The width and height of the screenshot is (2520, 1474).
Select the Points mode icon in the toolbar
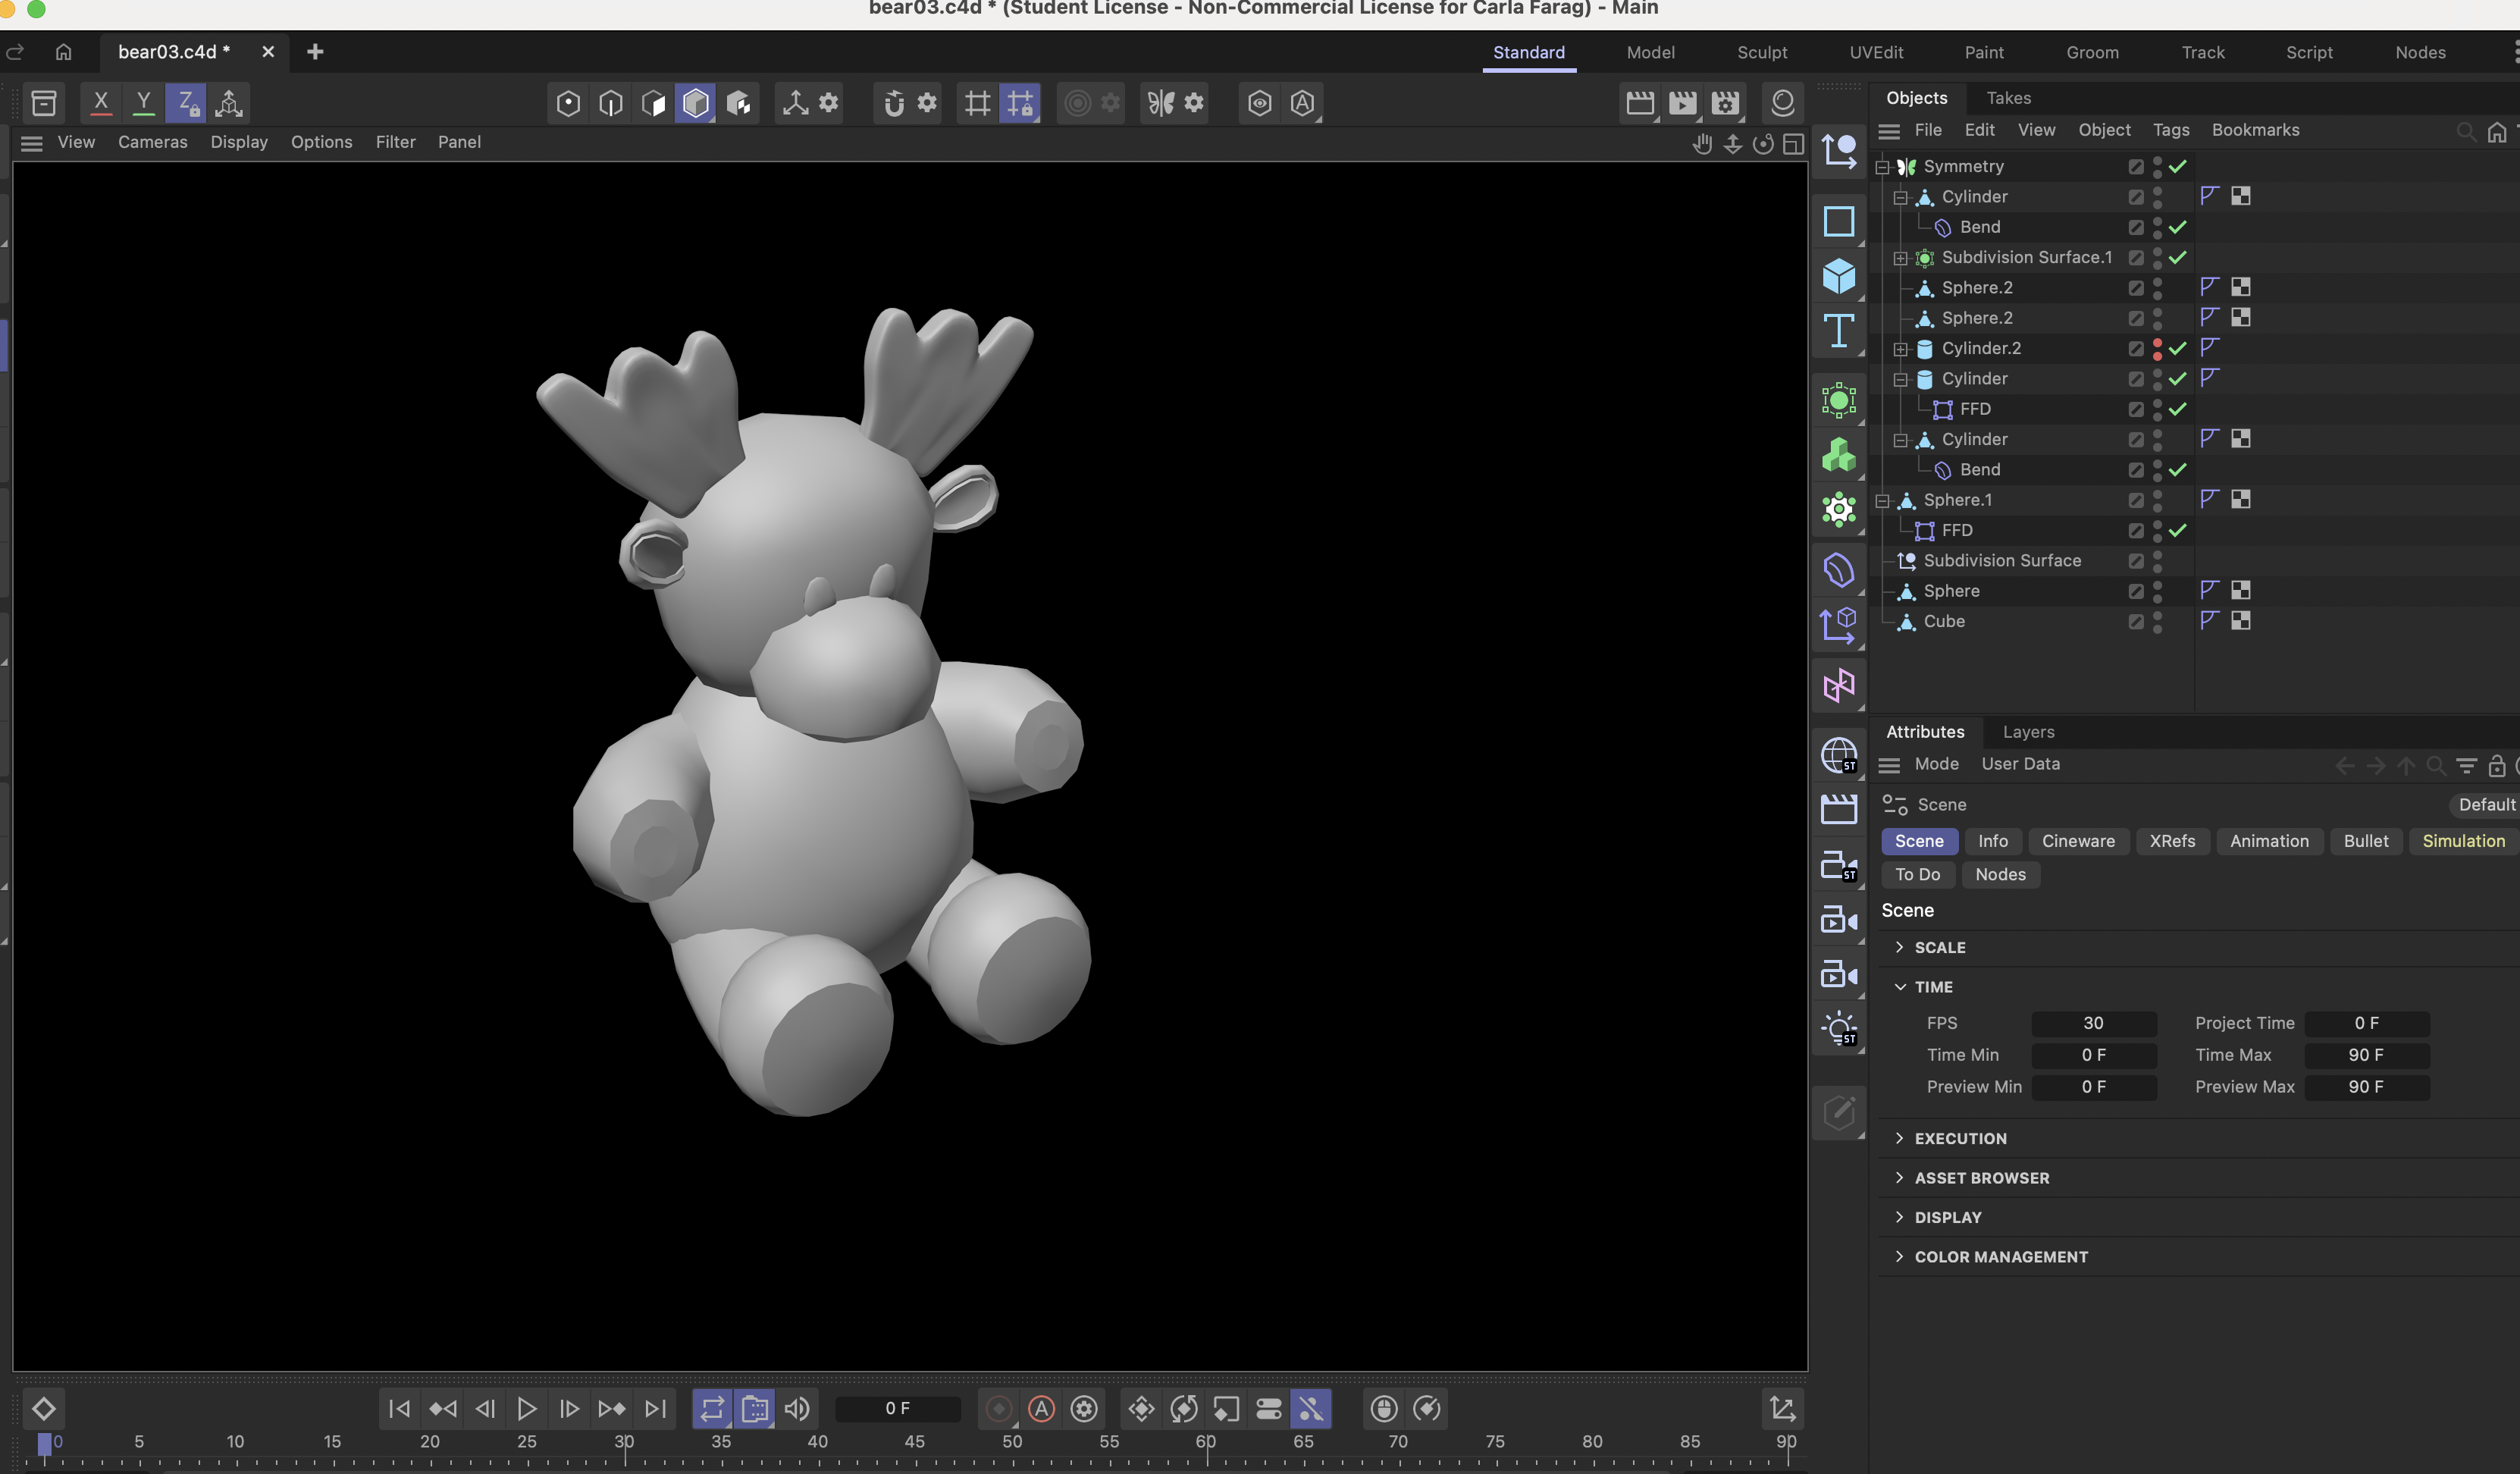coord(567,103)
